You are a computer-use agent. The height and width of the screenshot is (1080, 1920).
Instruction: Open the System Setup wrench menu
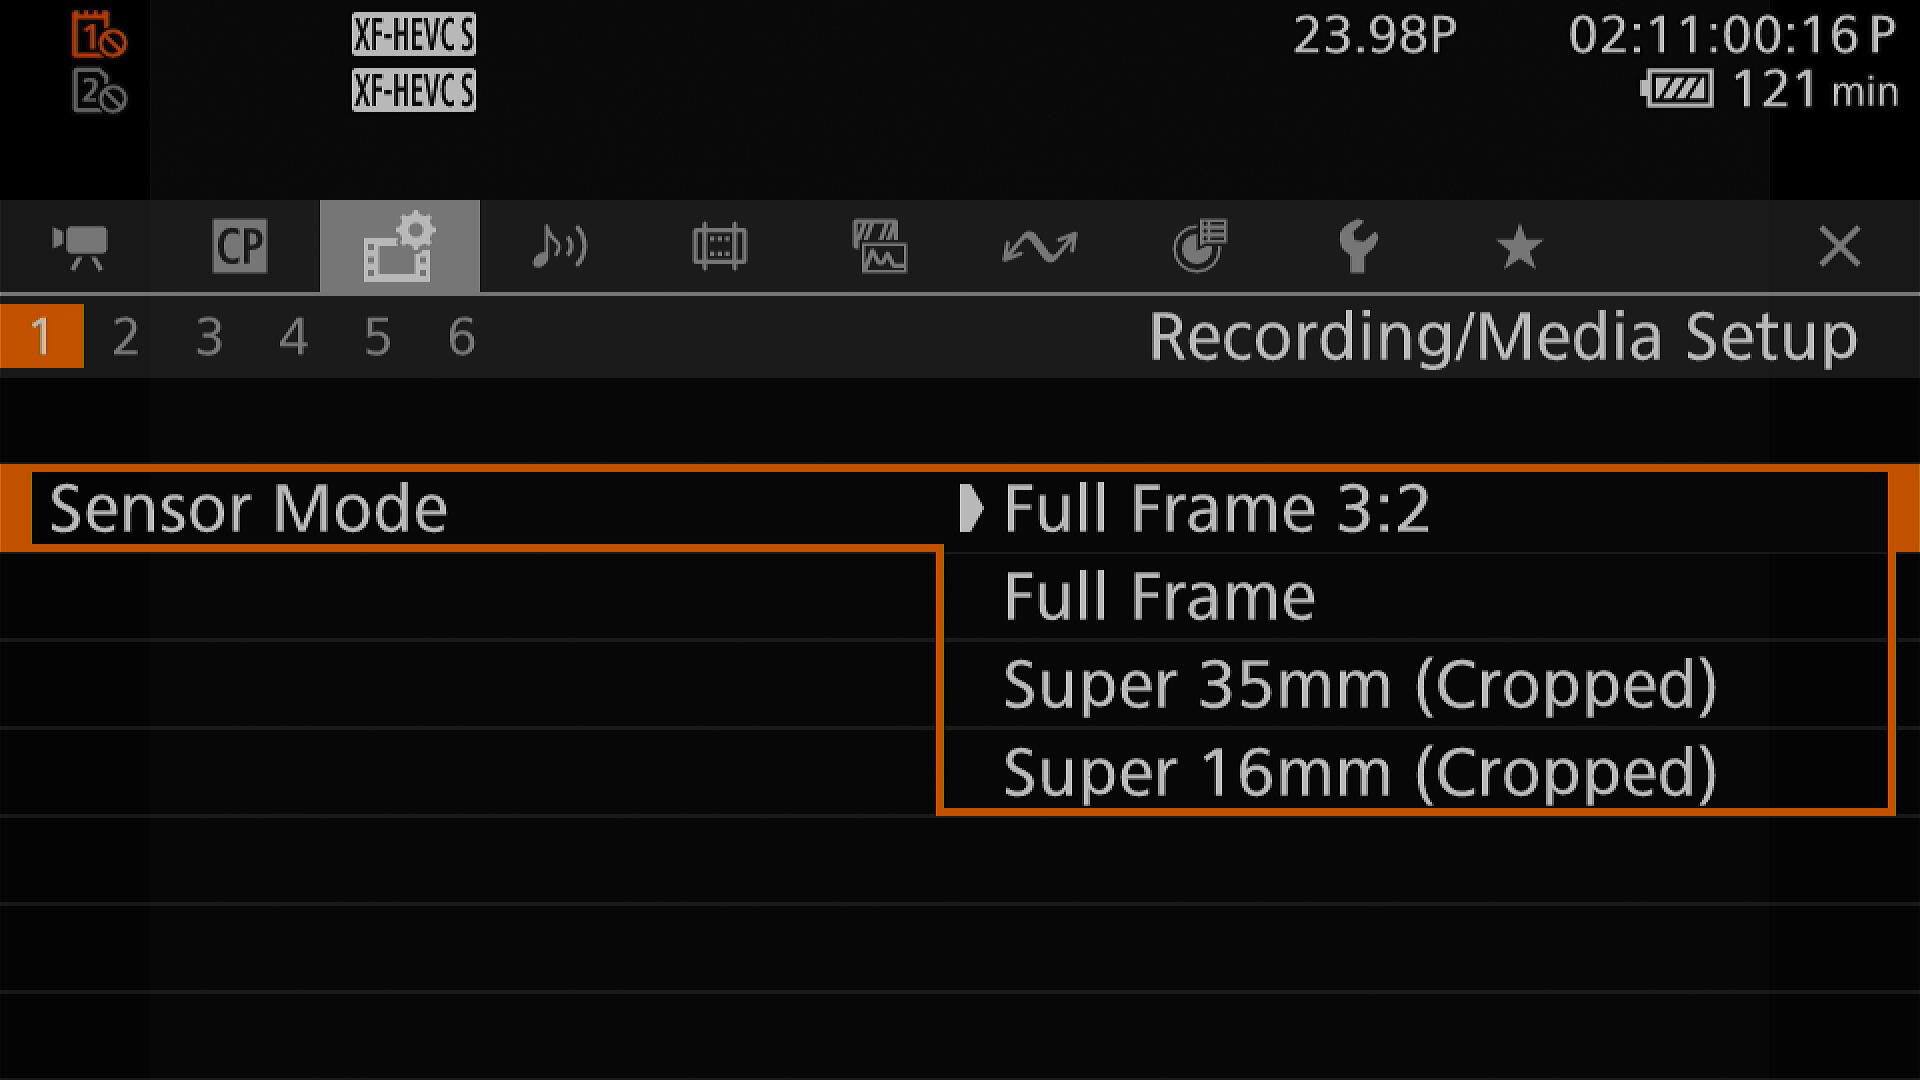pos(1360,246)
